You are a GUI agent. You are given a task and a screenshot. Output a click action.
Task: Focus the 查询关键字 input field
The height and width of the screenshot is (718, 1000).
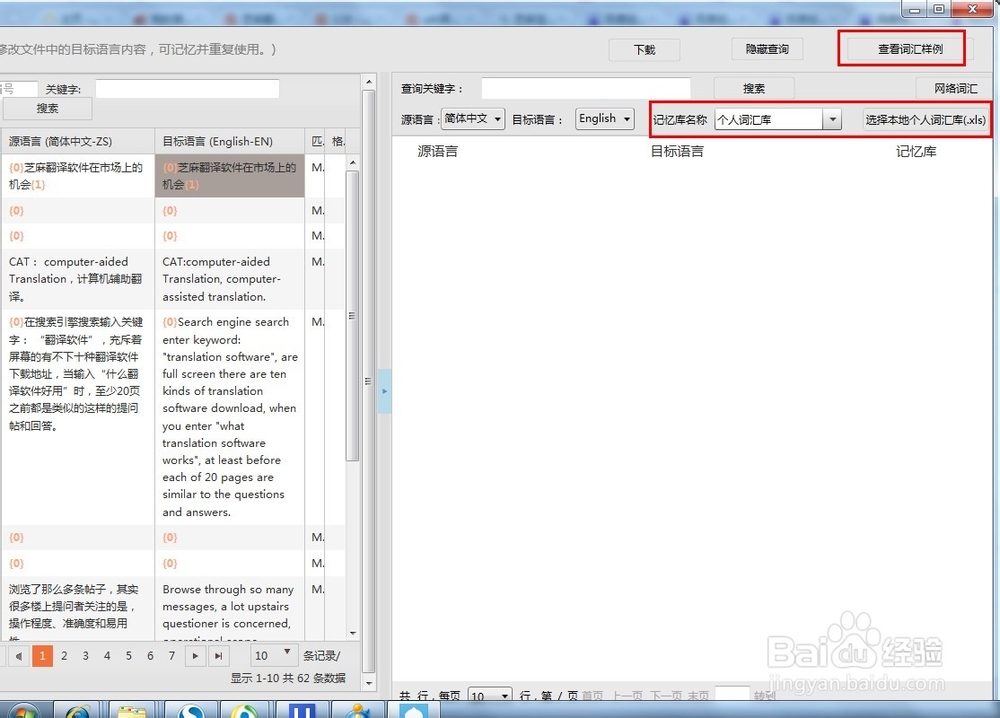point(585,88)
